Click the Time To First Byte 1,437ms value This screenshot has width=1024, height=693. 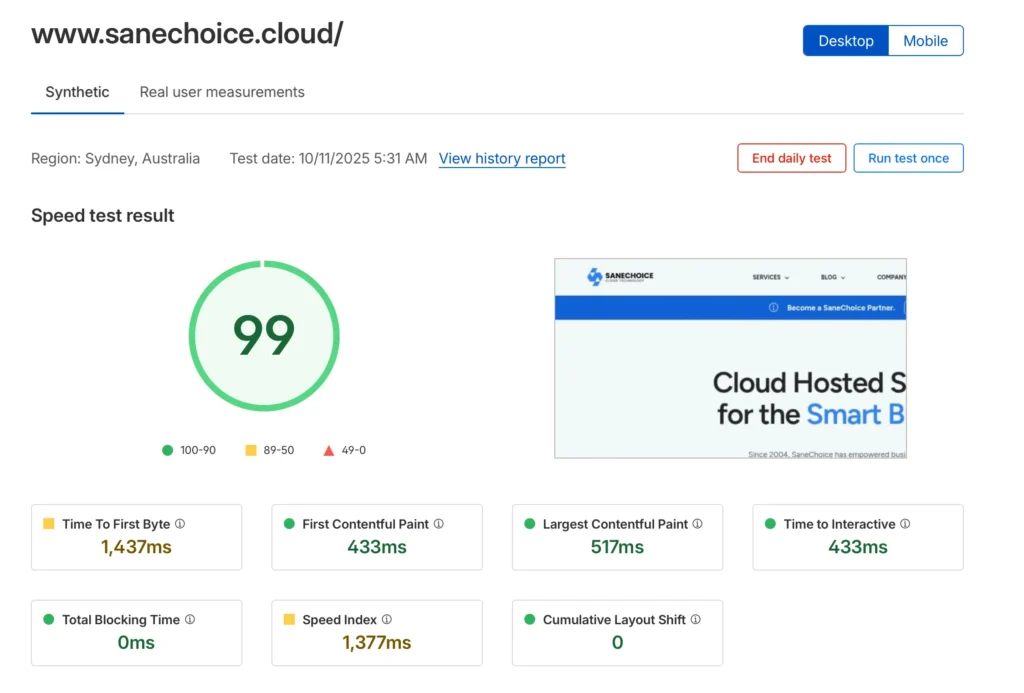coord(136,547)
